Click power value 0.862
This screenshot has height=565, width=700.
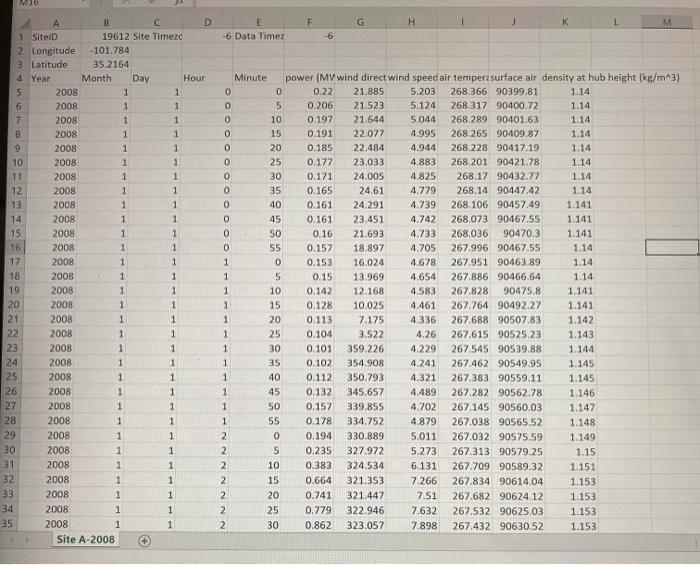[307, 525]
